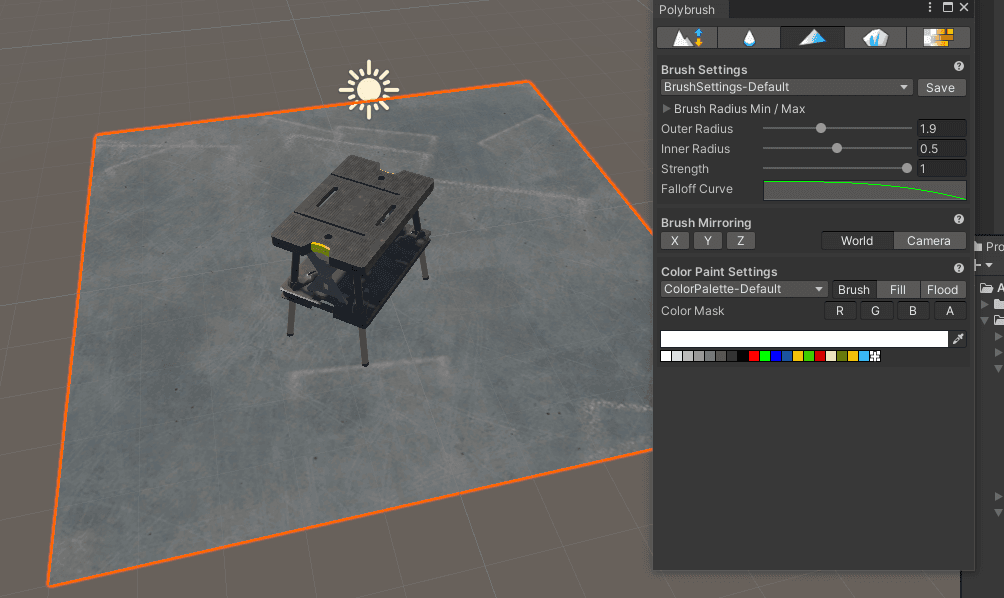Image resolution: width=1004 pixels, height=598 pixels.
Task: Click the 'Inner Radius' label
Action: pos(695,149)
